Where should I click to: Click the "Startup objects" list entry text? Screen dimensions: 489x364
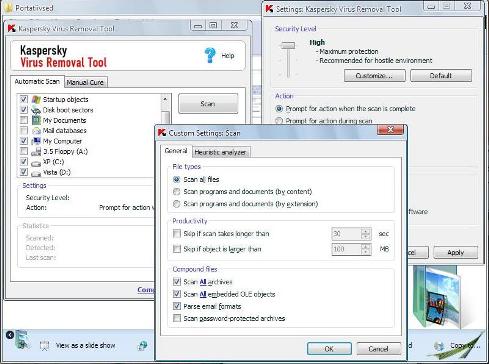[x=65, y=99]
